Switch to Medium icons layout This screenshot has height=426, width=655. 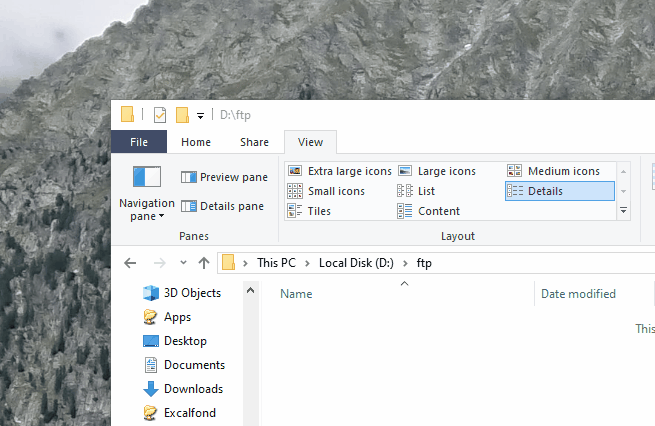tap(553, 171)
